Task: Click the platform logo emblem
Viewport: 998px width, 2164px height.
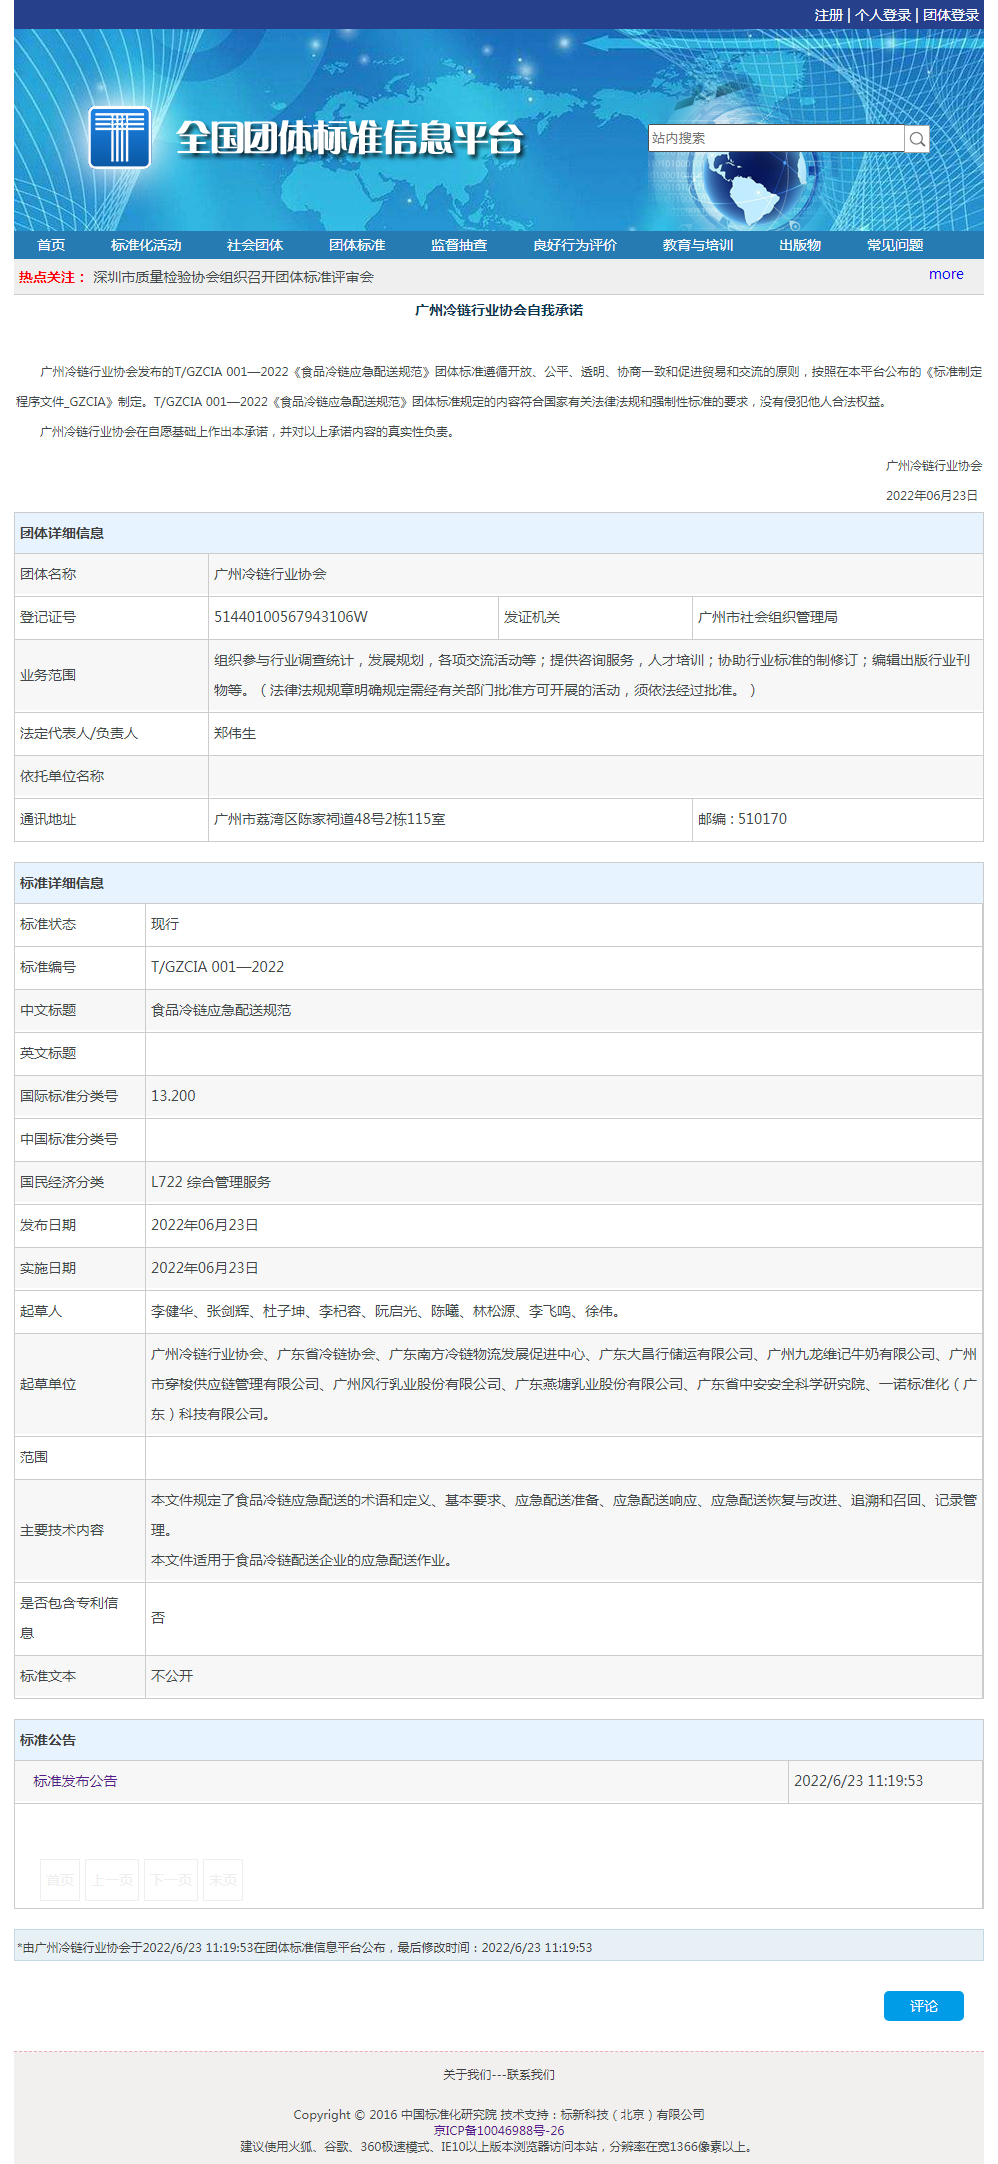Action: pos(120,137)
